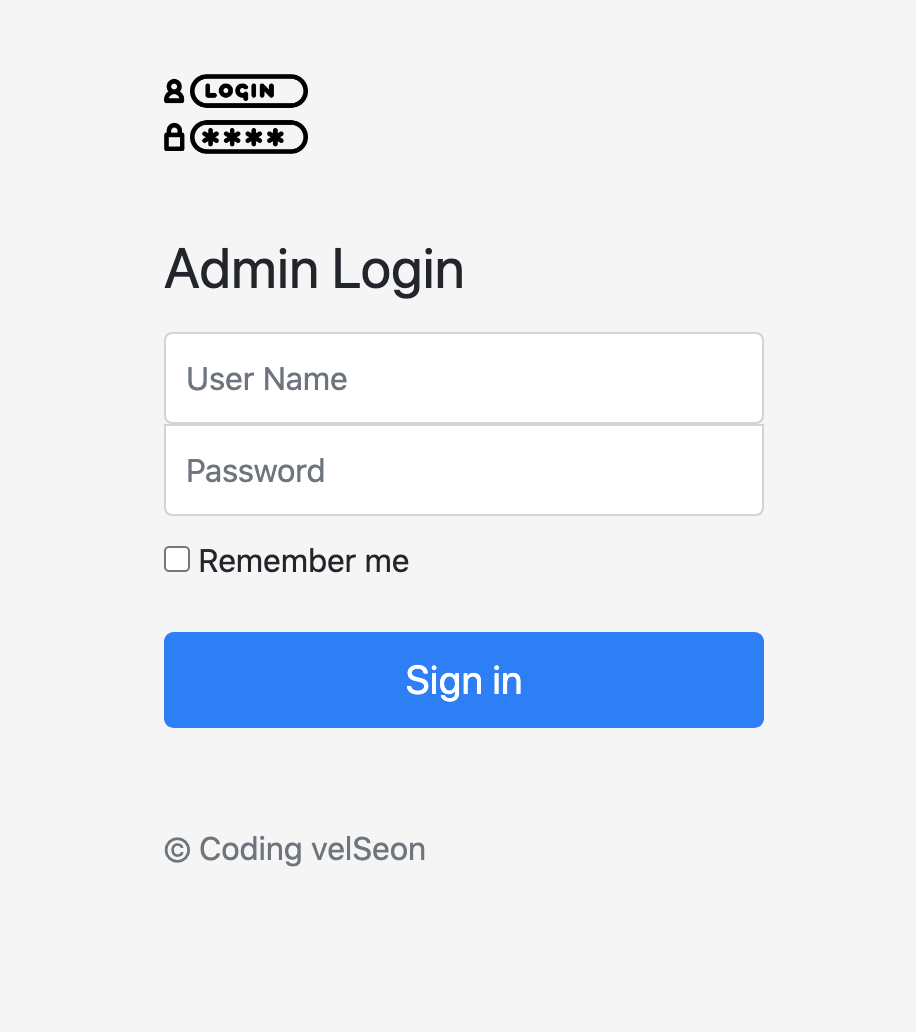916x1032 pixels.
Task: Click the user silhouette icon in the logo
Action: 174,92
